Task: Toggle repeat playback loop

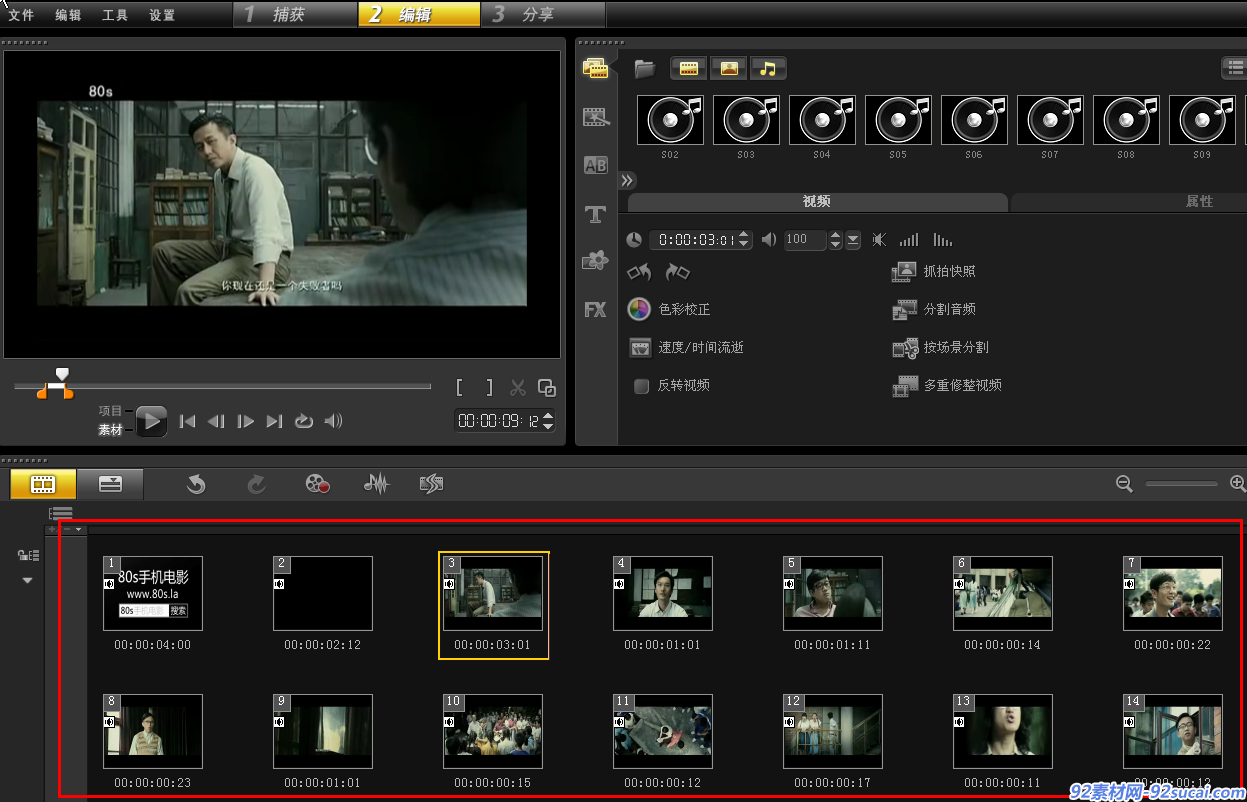Action: click(304, 421)
